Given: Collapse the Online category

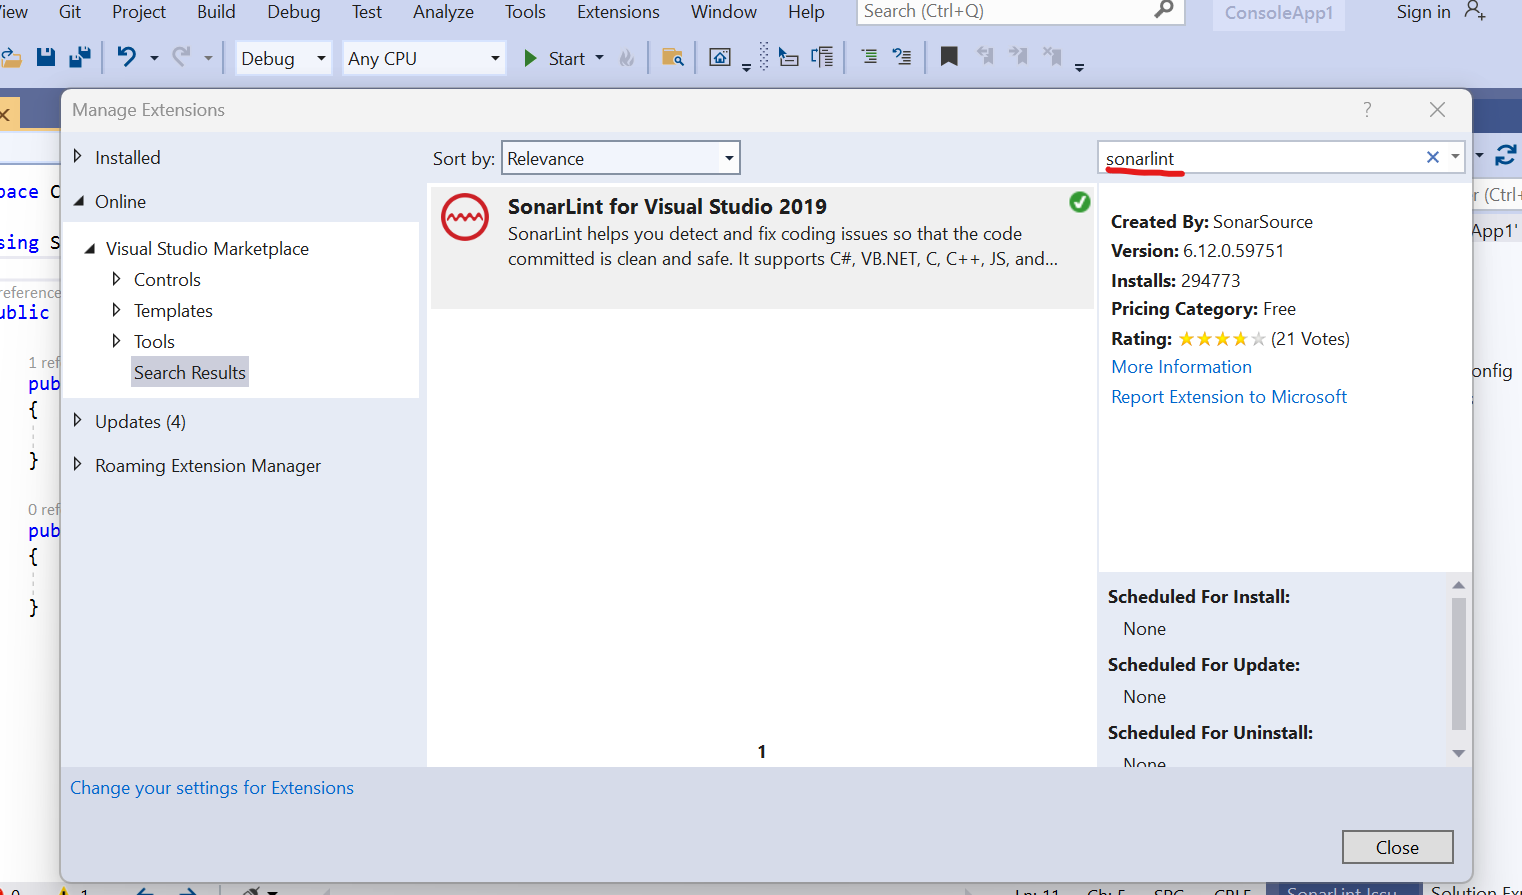Looking at the screenshot, I should click(x=78, y=201).
